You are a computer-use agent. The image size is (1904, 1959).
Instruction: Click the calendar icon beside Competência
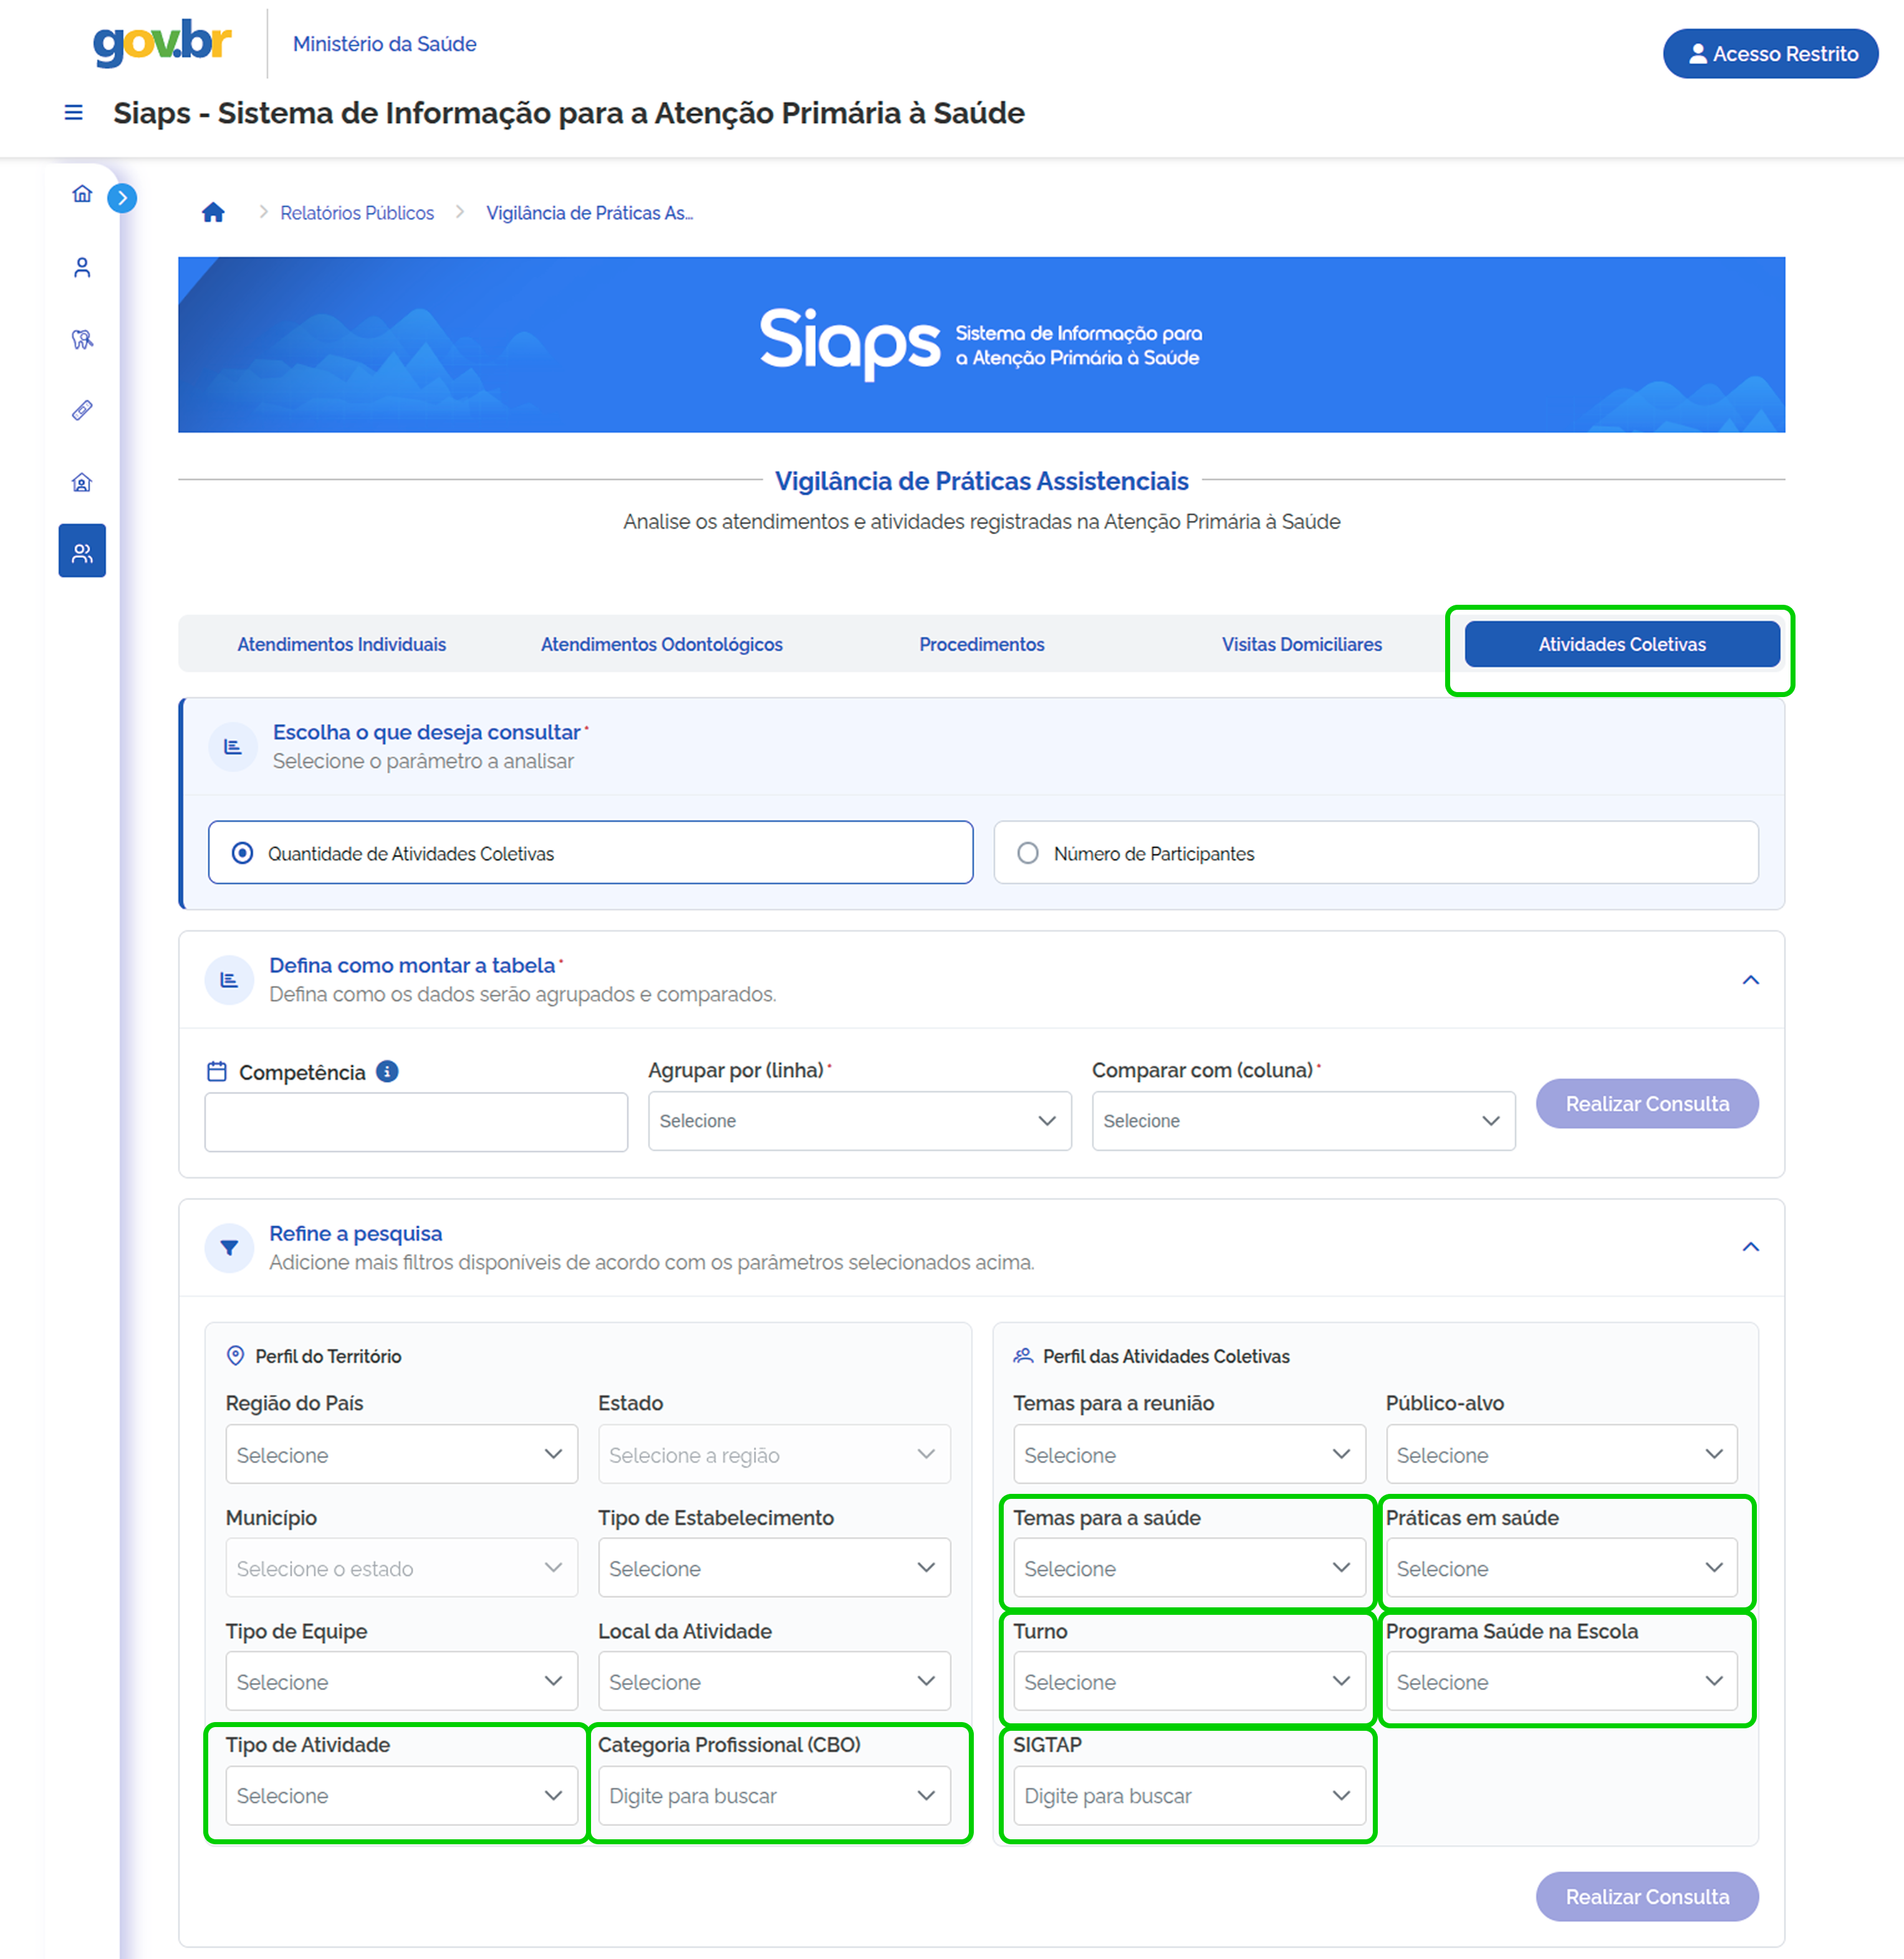216,1072
